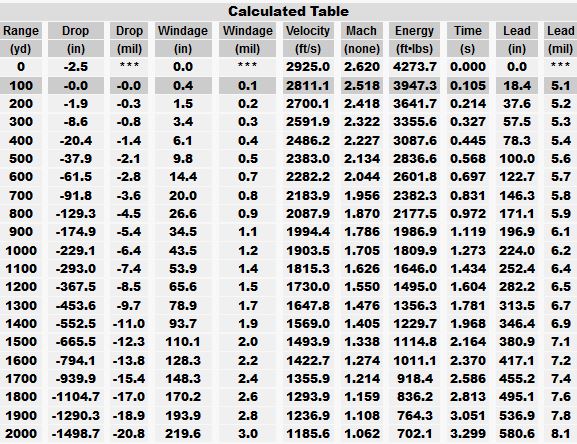Click drop value -229.1 inches
This screenshot has width=577, height=444.
pyautogui.click(x=75, y=251)
